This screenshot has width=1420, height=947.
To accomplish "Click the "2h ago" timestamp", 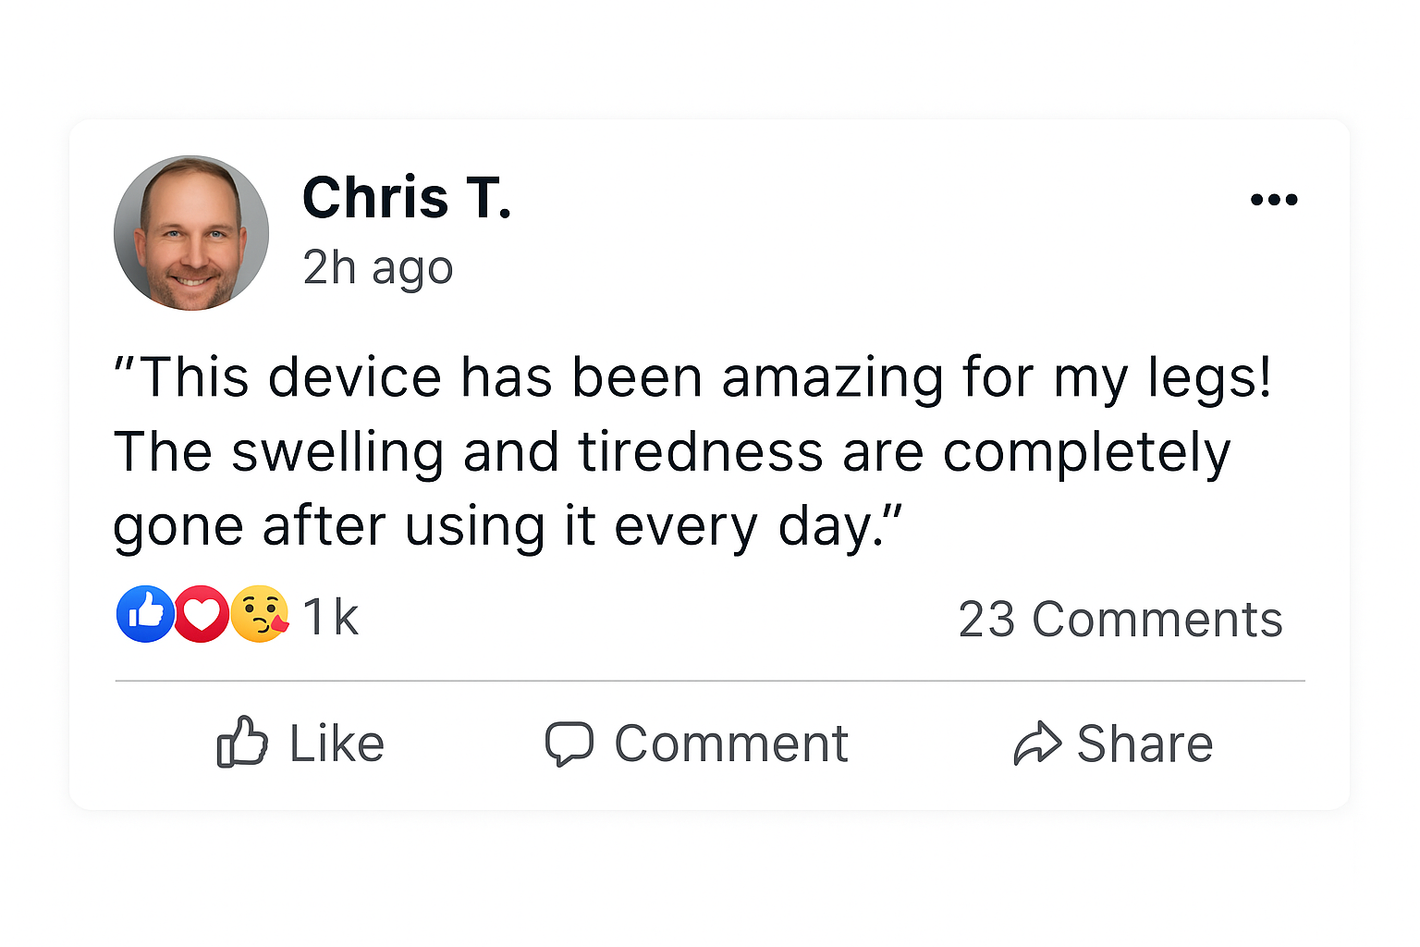I will coord(378,268).
